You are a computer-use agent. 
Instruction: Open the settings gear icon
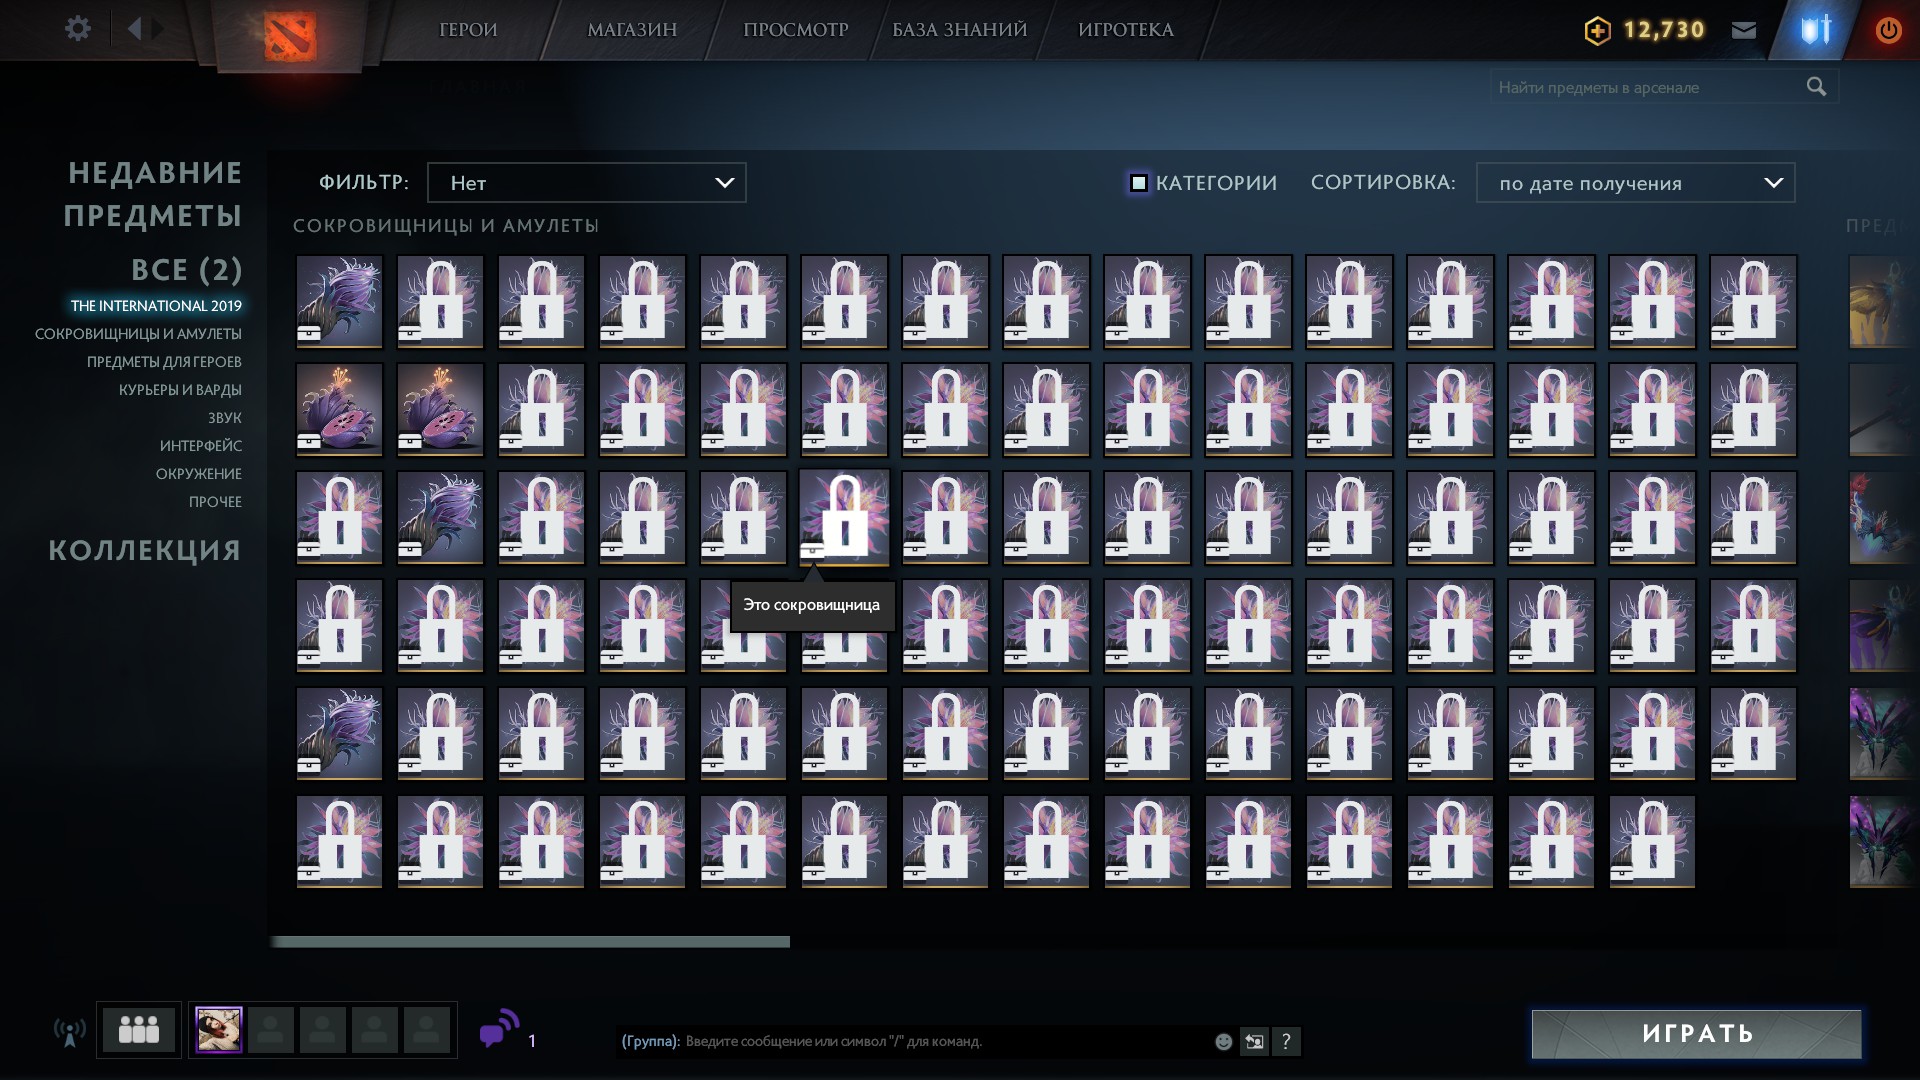pos(77,29)
